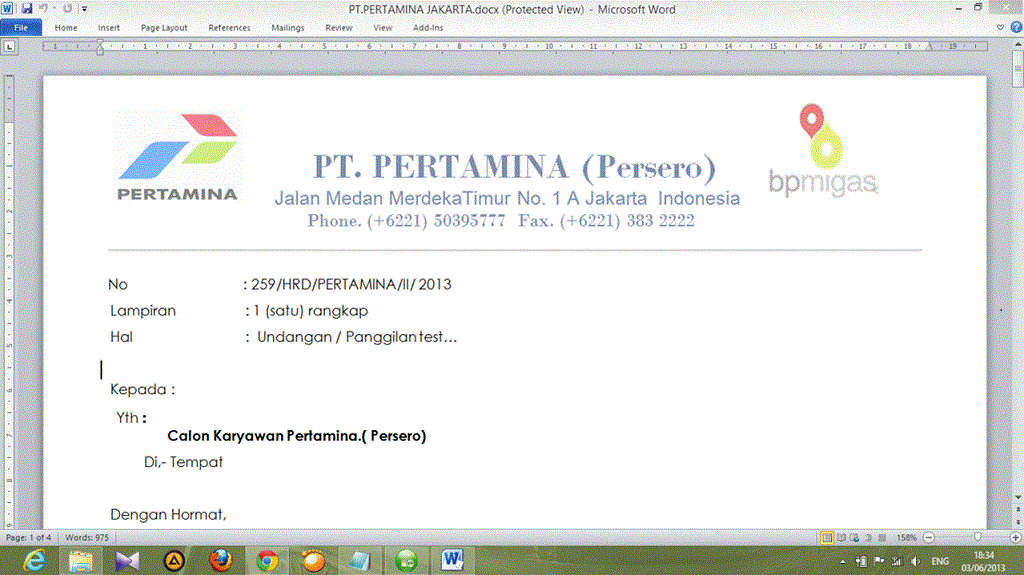
Task: Save the document with the floppy icon
Action: pos(27,8)
